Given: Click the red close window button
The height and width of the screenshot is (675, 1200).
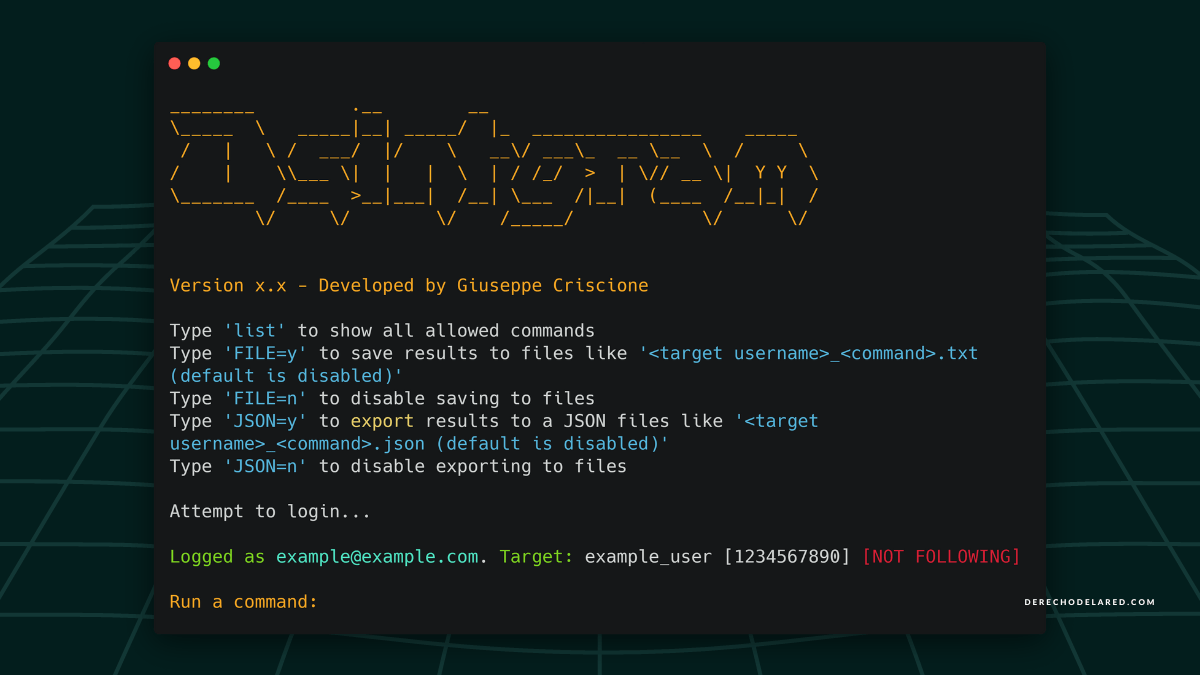Looking at the screenshot, I should coord(174,63).
